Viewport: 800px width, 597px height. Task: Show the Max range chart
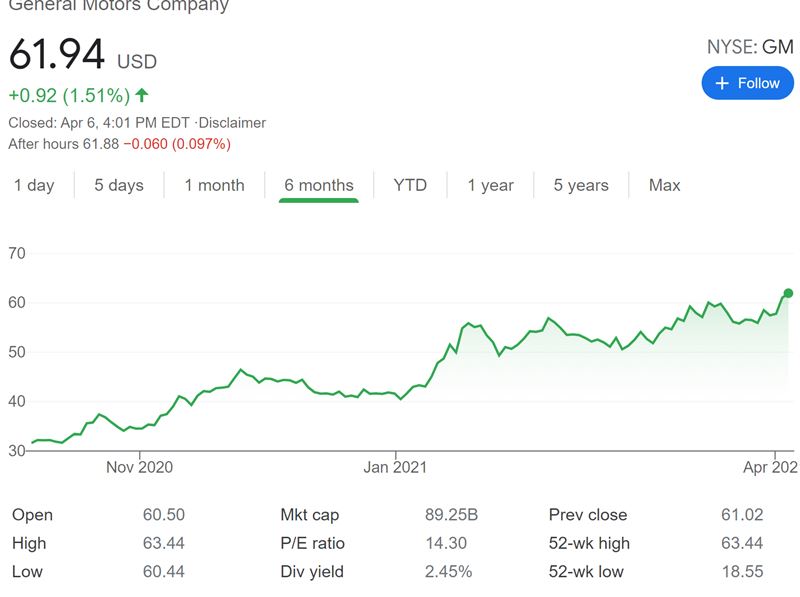[664, 185]
